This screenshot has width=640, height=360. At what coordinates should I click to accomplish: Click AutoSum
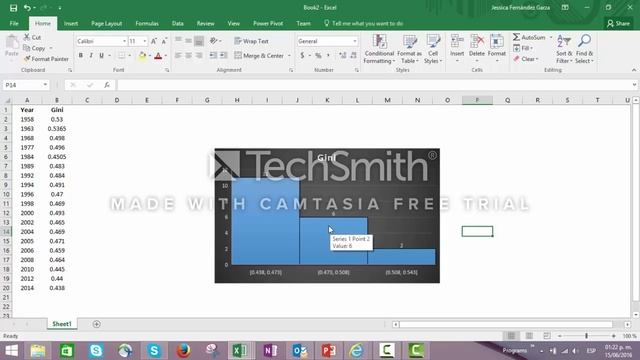(529, 37)
